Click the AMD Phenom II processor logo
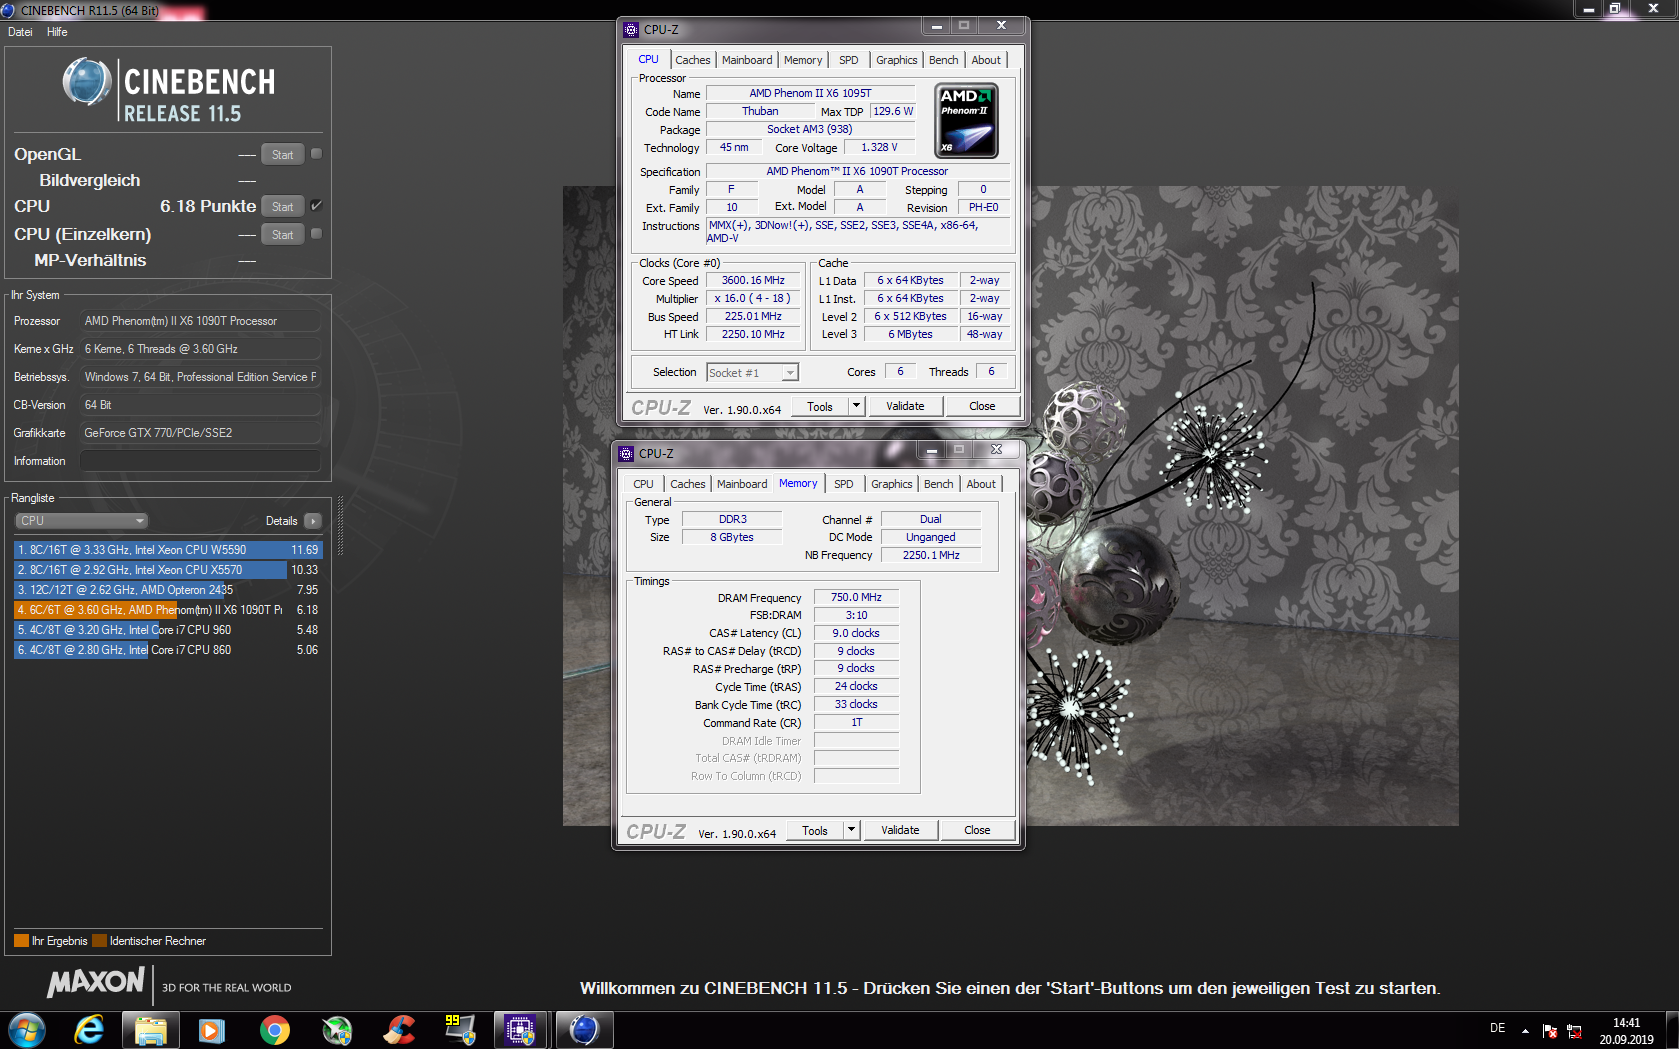Screen dimensions: 1679x1049 pyautogui.click(x=966, y=121)
